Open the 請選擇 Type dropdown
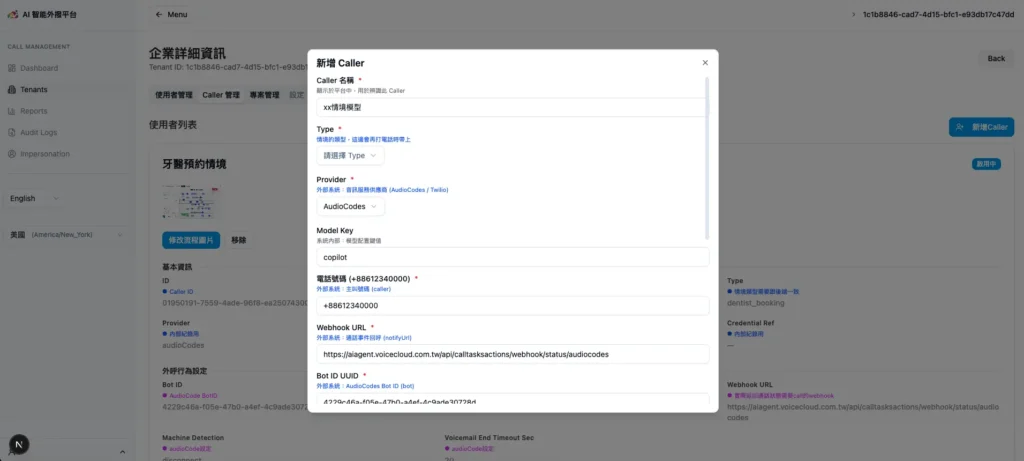This screenshot has height=461, width=1024. [x=350, y=156]
